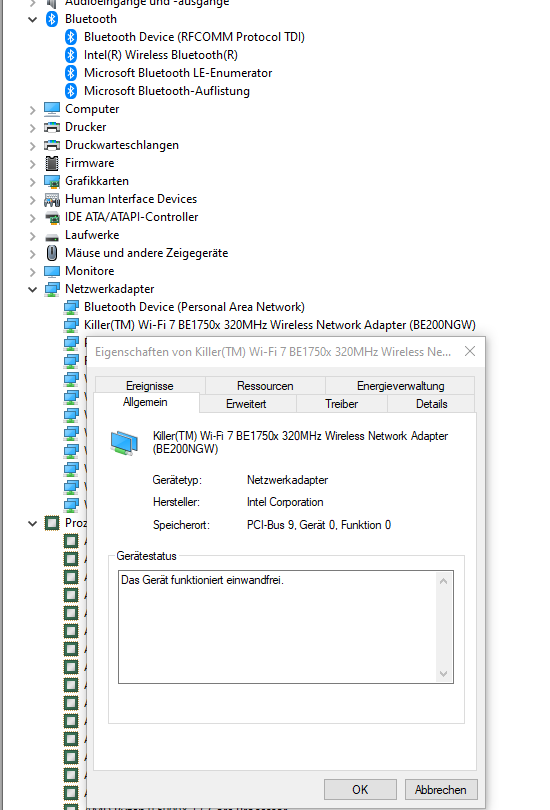Select Bluetooth Device (Personal Area Network)
This screenshot has height=810, width=550.
194,307
